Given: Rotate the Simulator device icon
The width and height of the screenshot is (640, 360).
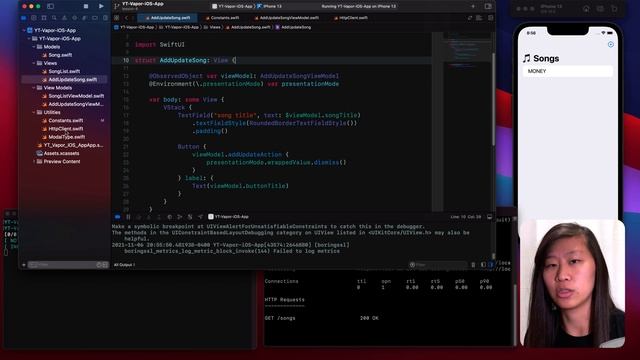Looking at the screenshot, I should coord(614,9).
